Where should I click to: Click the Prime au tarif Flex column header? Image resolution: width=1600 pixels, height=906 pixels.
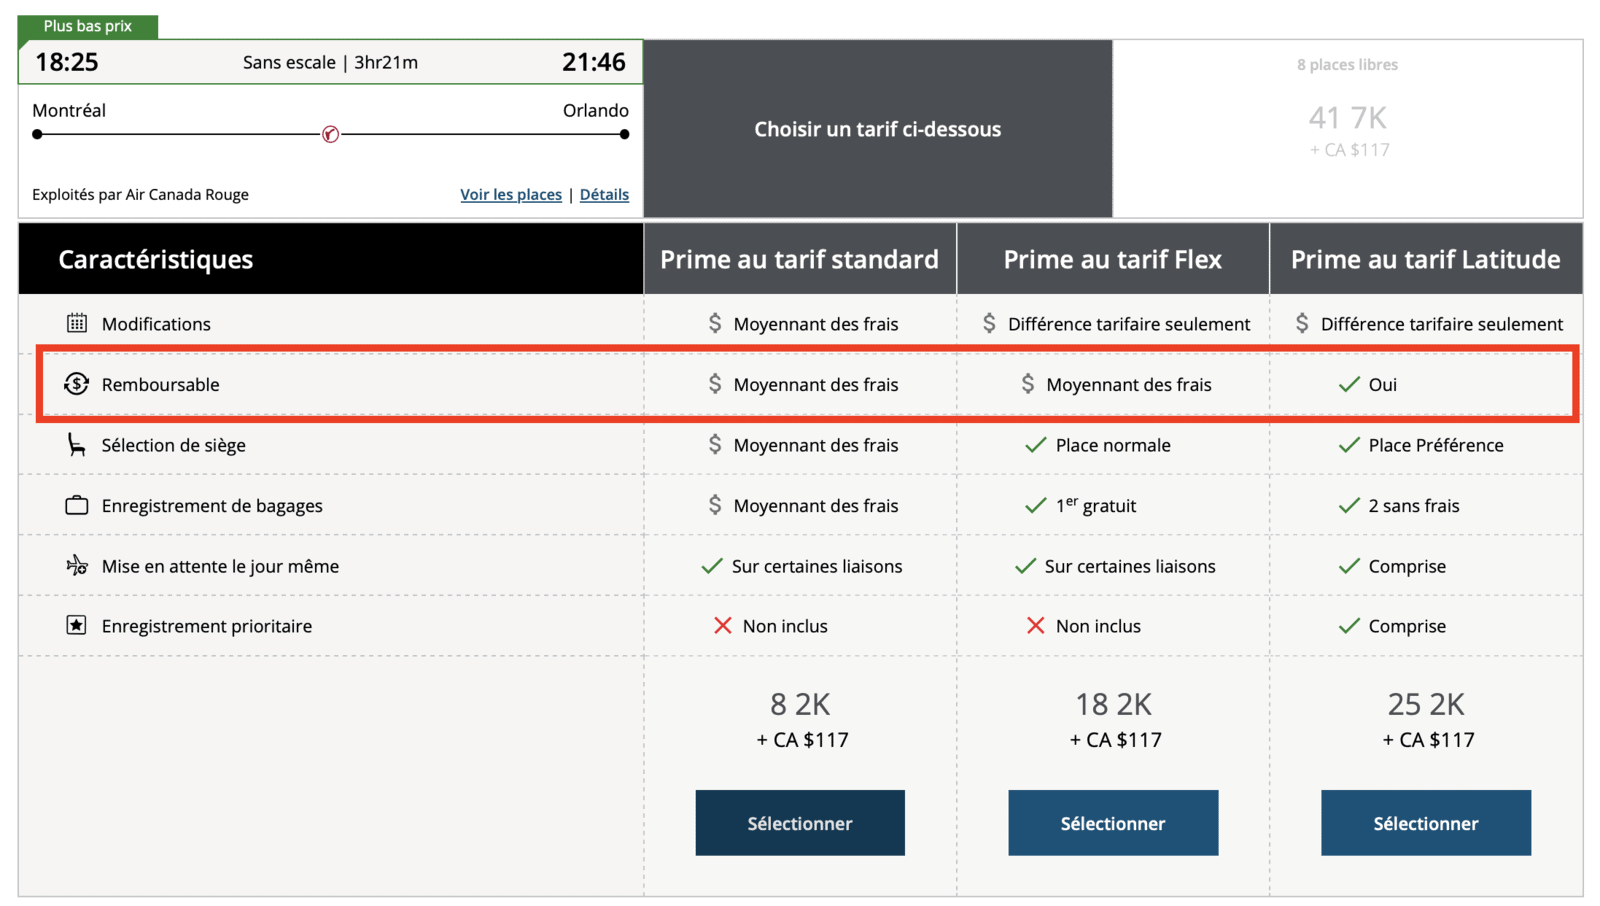pos(1112,259)
